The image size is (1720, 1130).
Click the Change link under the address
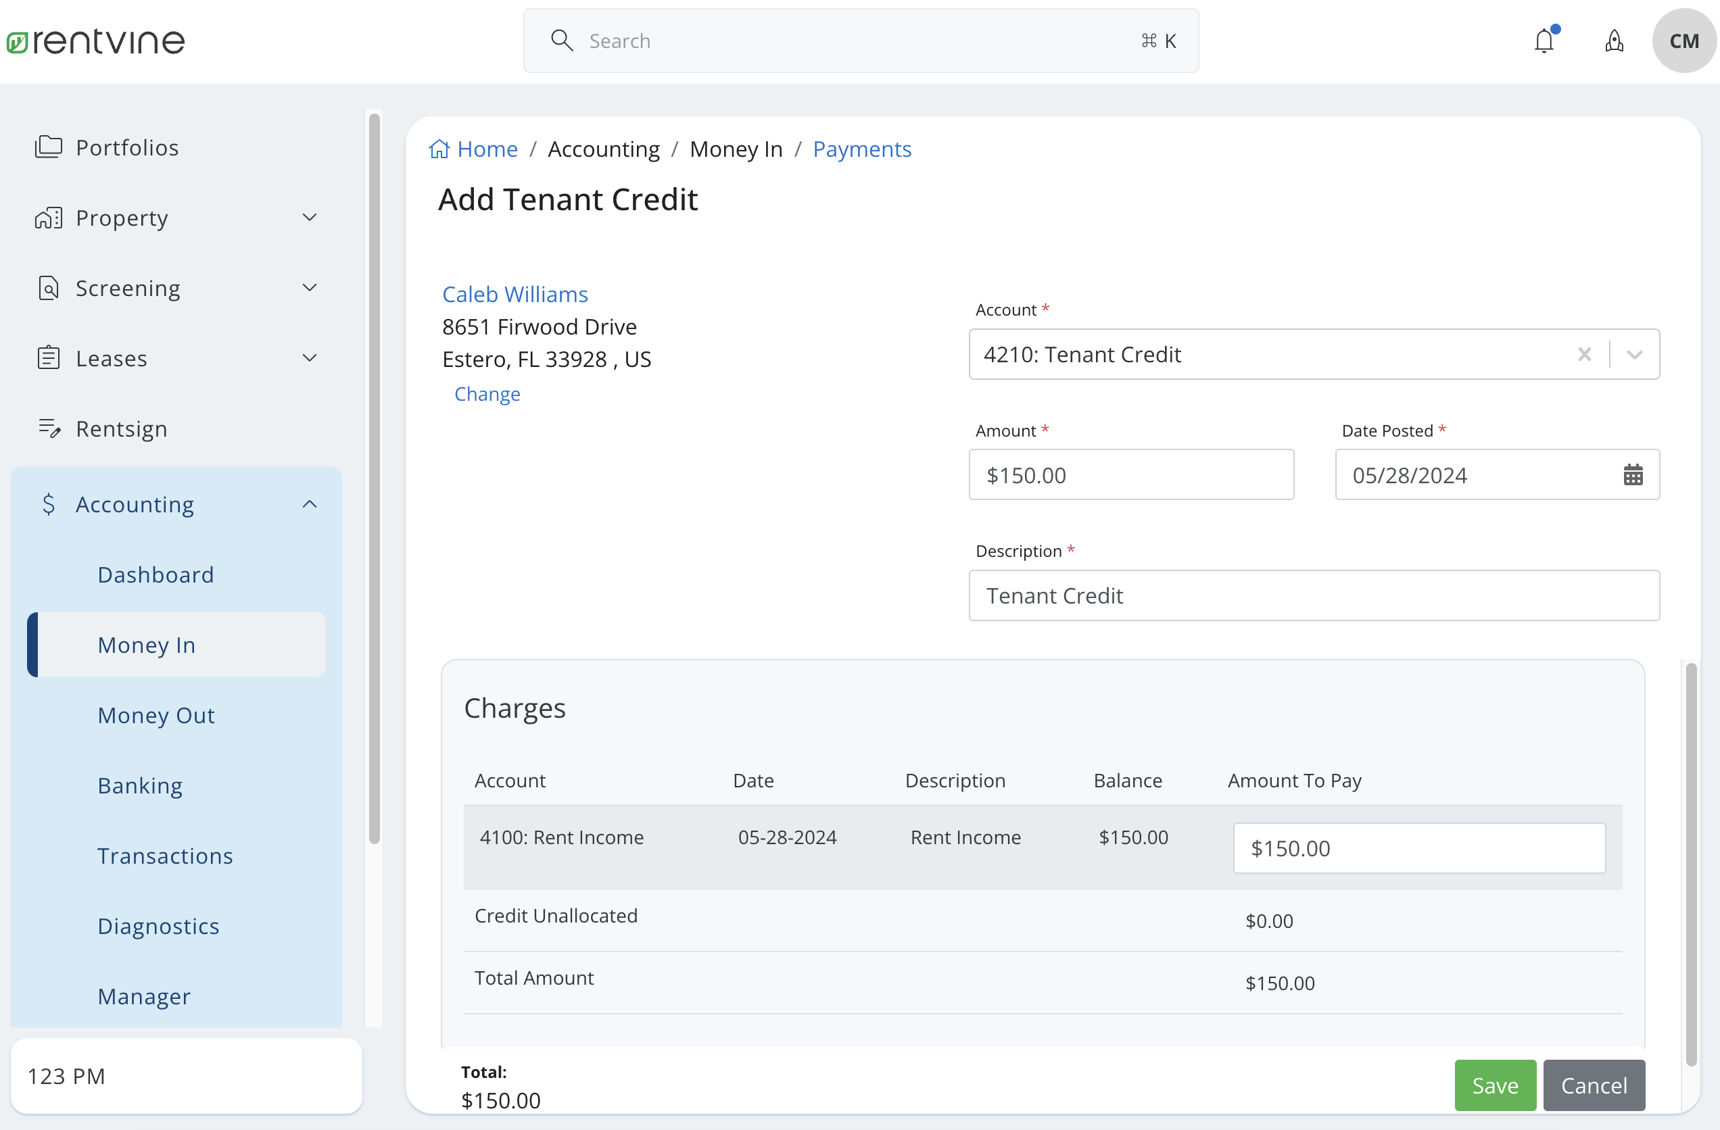click(487, 394)
